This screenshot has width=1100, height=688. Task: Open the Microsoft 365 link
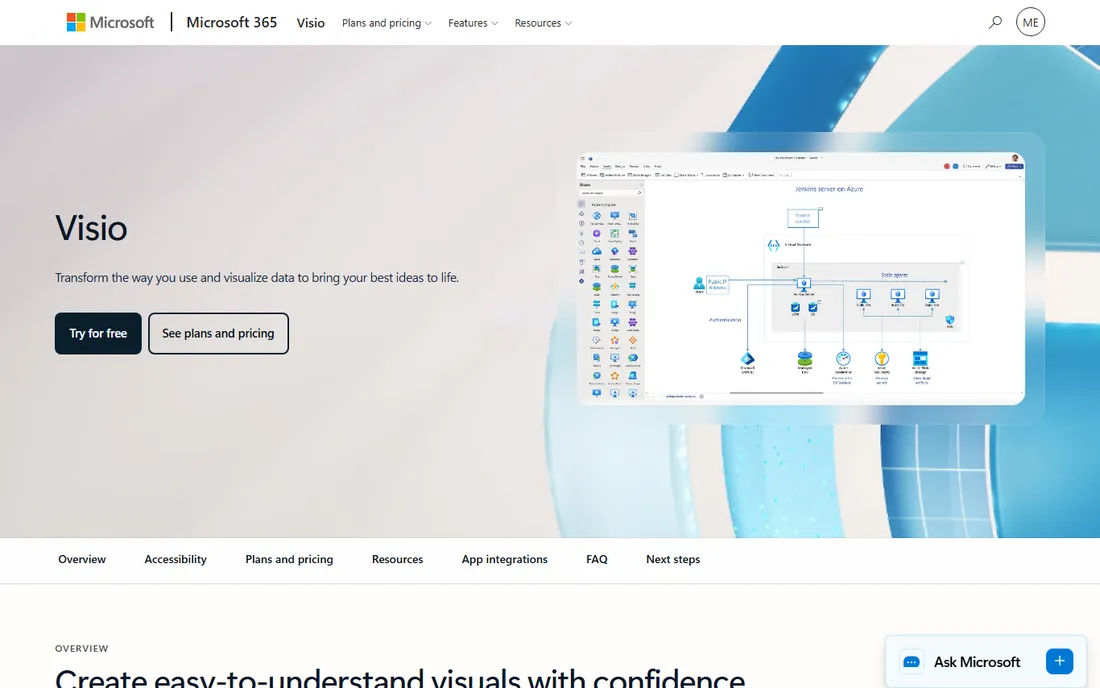coord(232,22)
